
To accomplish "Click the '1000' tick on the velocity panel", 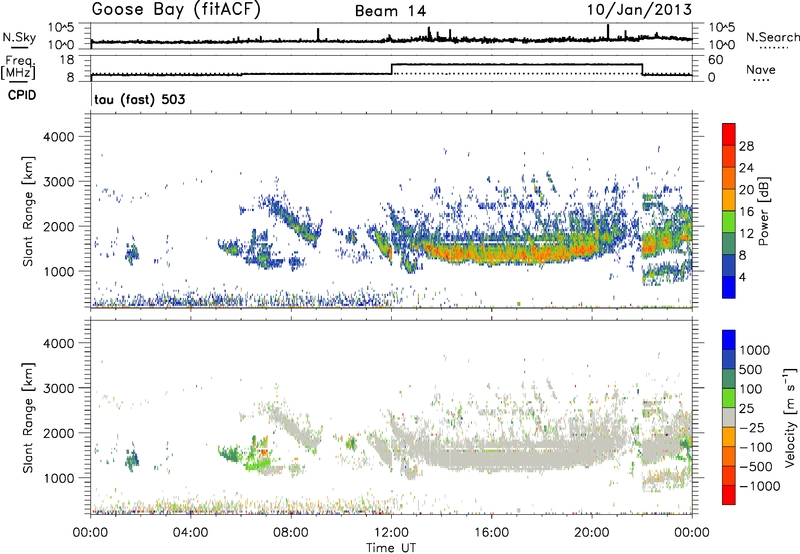I will (59, 478).
